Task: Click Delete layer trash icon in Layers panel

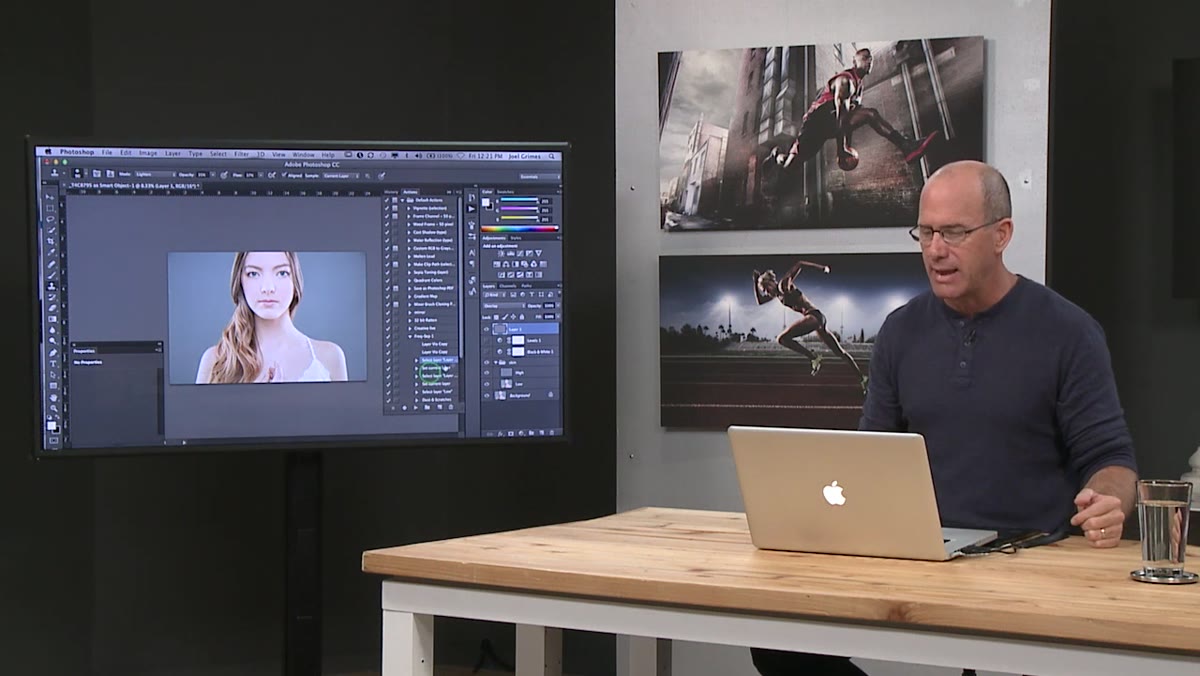Action: 552,433
